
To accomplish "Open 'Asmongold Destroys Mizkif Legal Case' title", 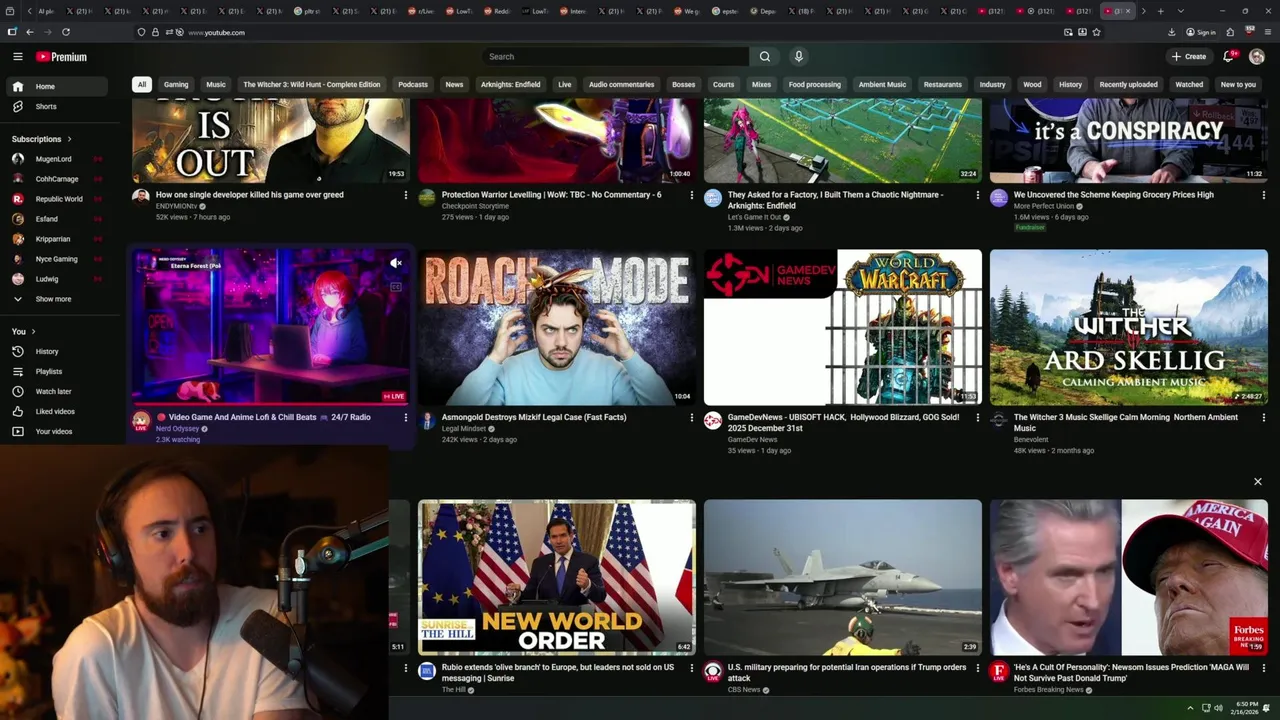I will coord(534,418).
